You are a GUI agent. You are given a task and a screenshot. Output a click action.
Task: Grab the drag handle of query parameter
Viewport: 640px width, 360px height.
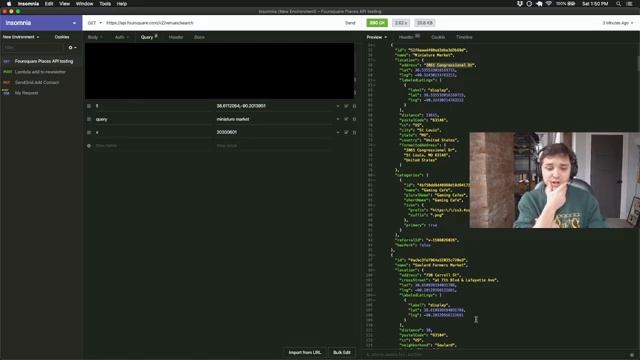(89, 119)
